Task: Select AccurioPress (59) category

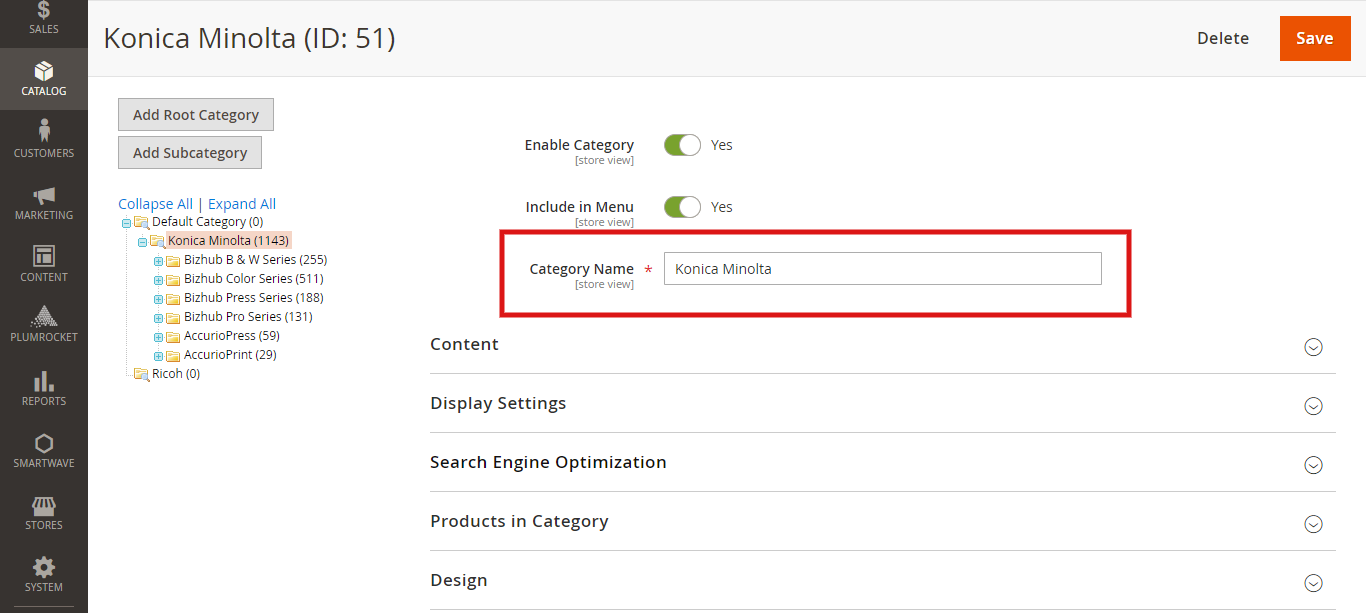Action: [232, 336]
